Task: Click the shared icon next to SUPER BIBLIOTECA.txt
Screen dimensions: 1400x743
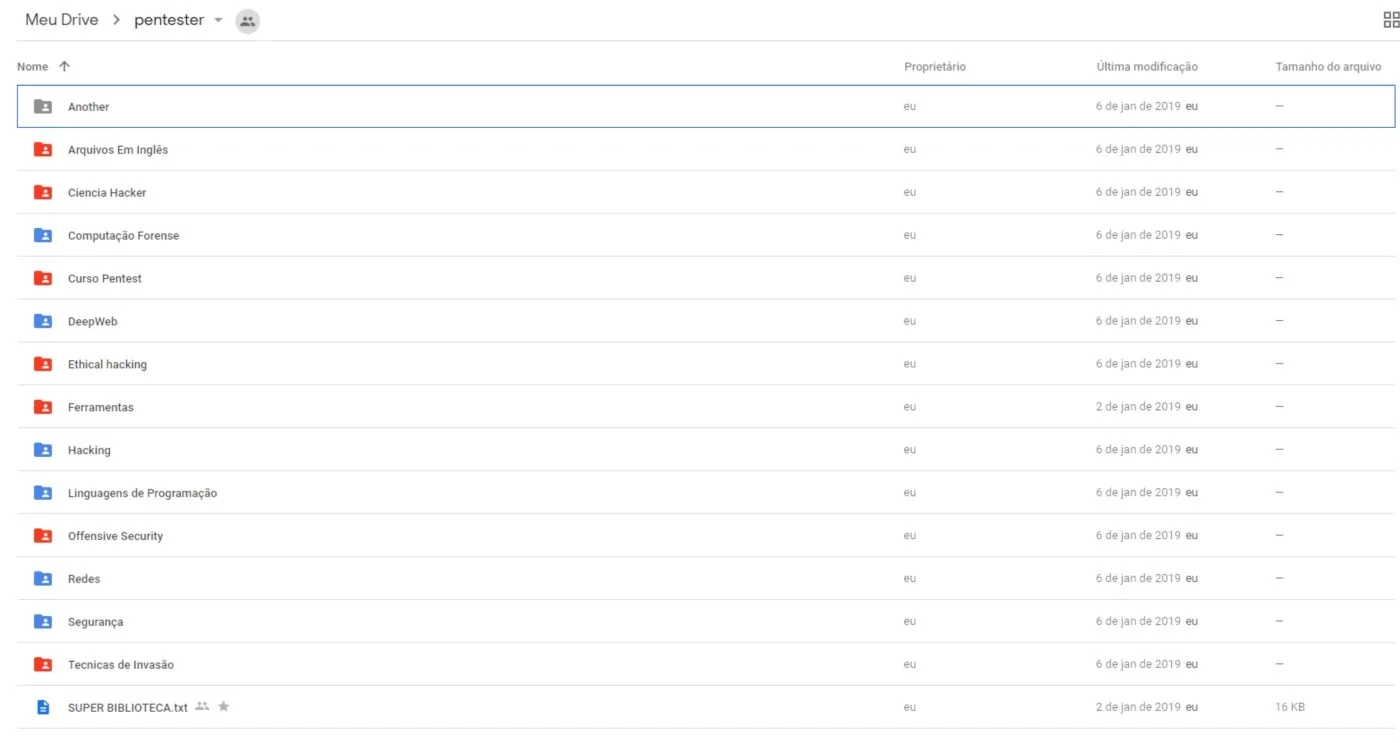Action: [202, 706]
